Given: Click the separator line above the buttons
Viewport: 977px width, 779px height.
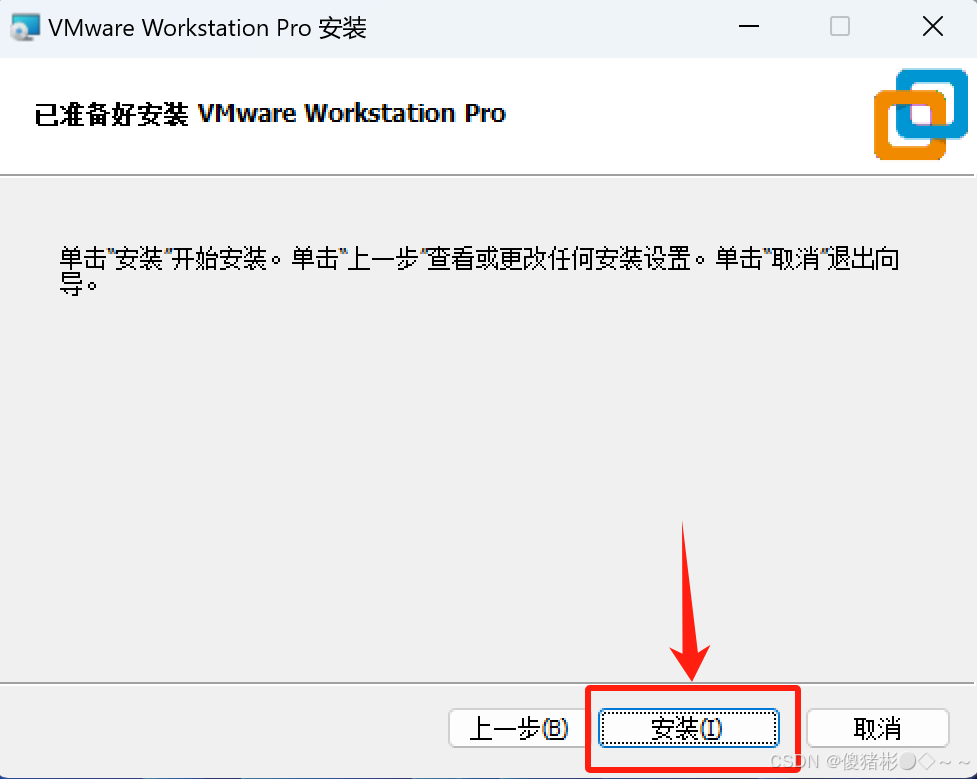Looking at the screenshot, I should pos(293,683).
